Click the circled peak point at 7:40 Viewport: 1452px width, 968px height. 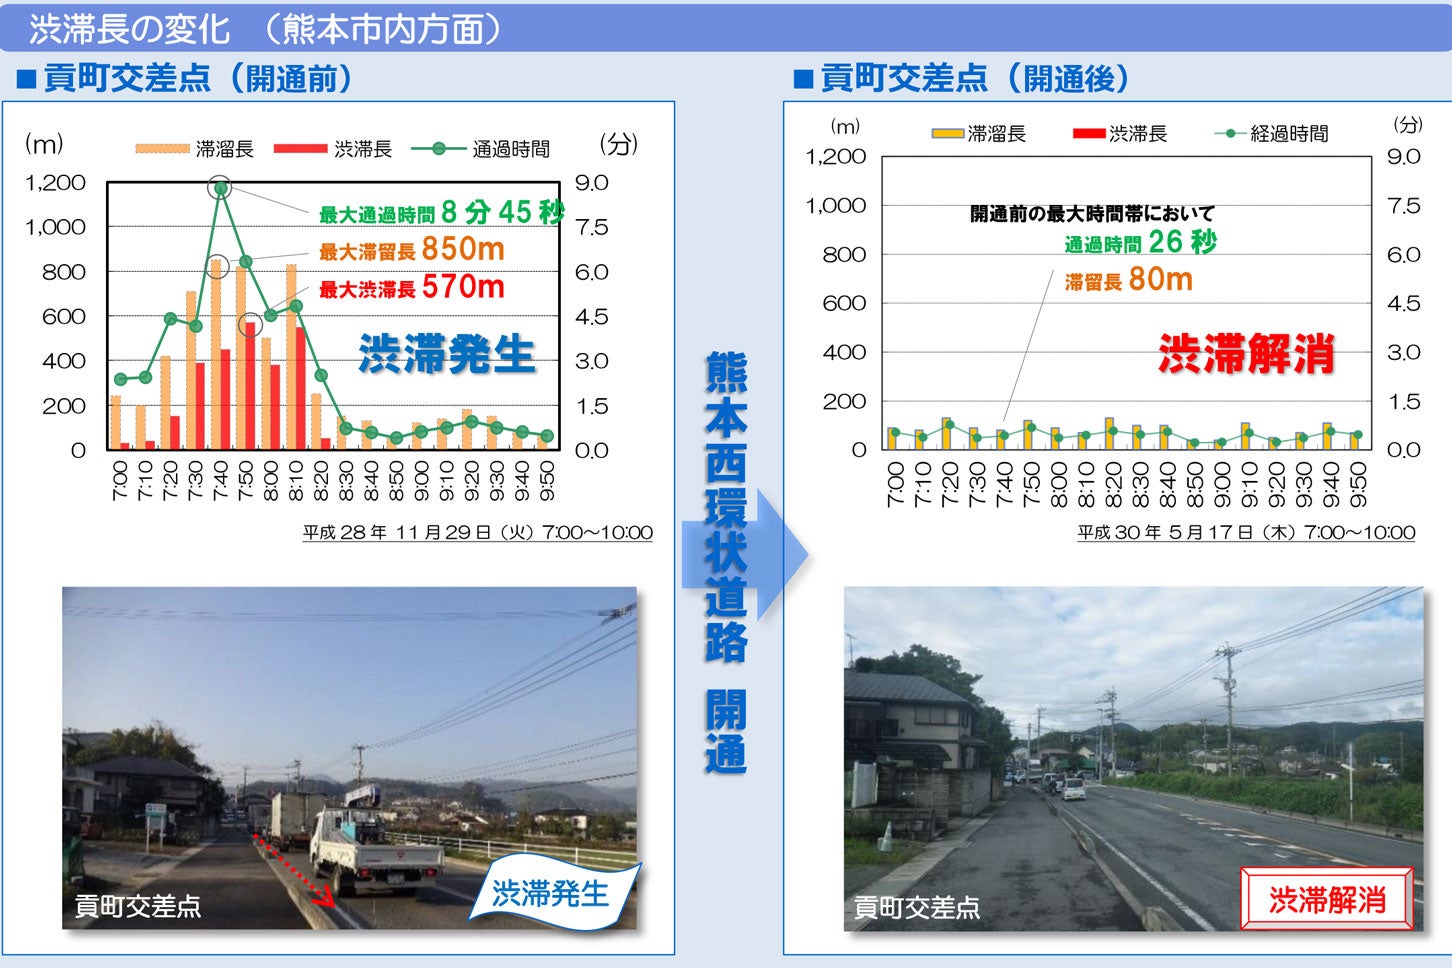pos(220,187)
